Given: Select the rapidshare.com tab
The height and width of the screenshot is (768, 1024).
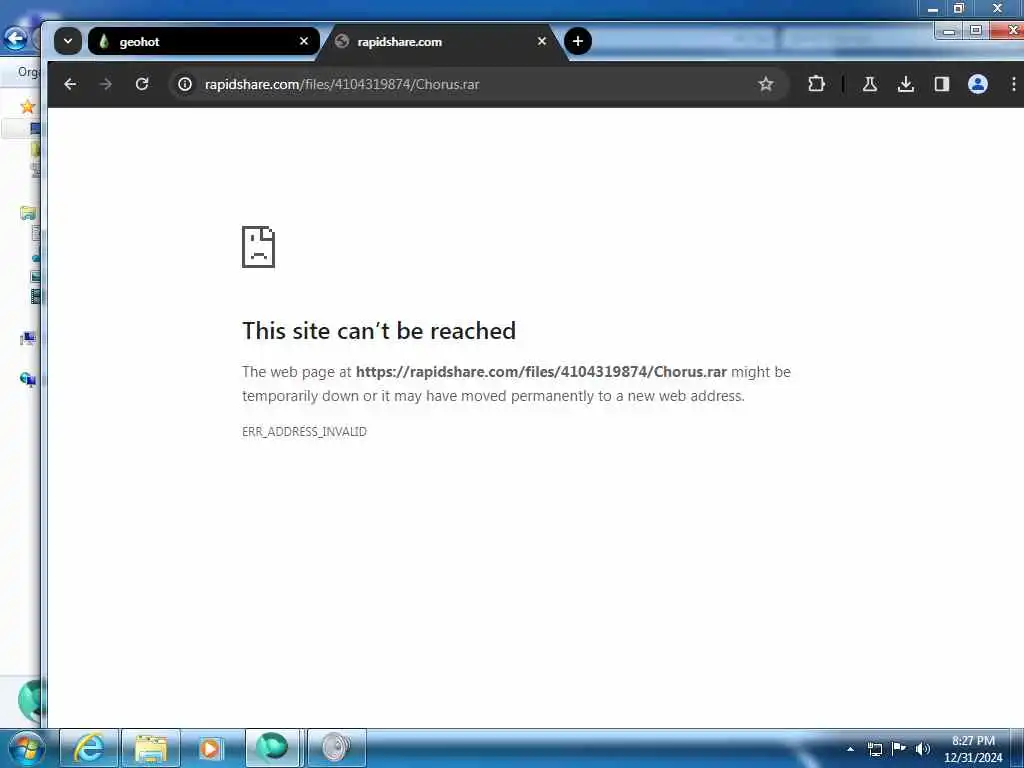Looking at the screenshot, I should pyautogui.click(x=441, y=41).
